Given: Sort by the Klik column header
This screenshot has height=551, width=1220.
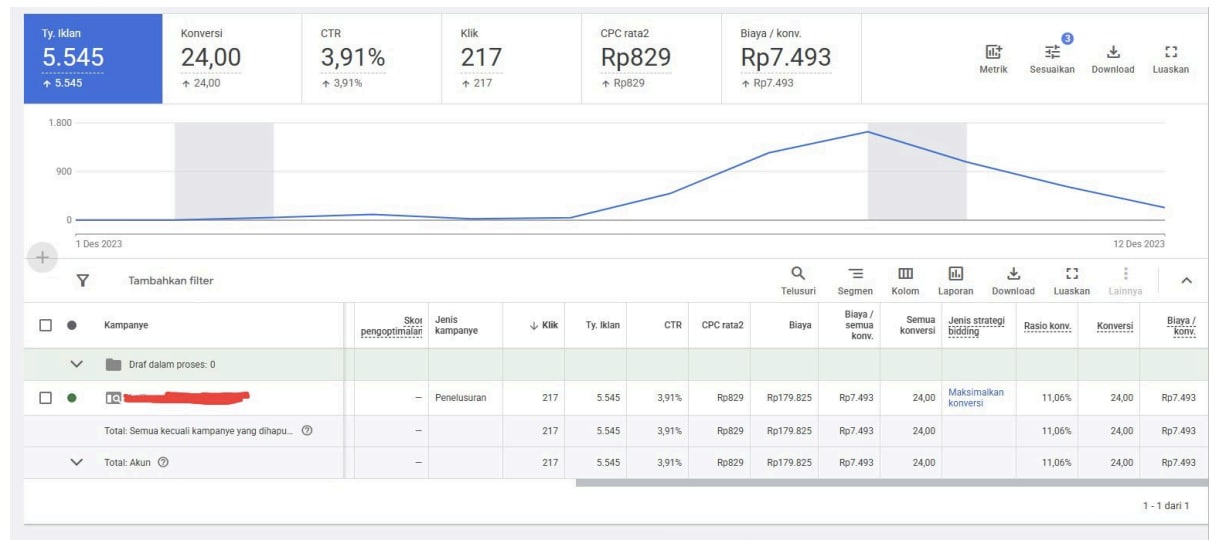Looking at the screenshot, I should (x=543, y=326).
